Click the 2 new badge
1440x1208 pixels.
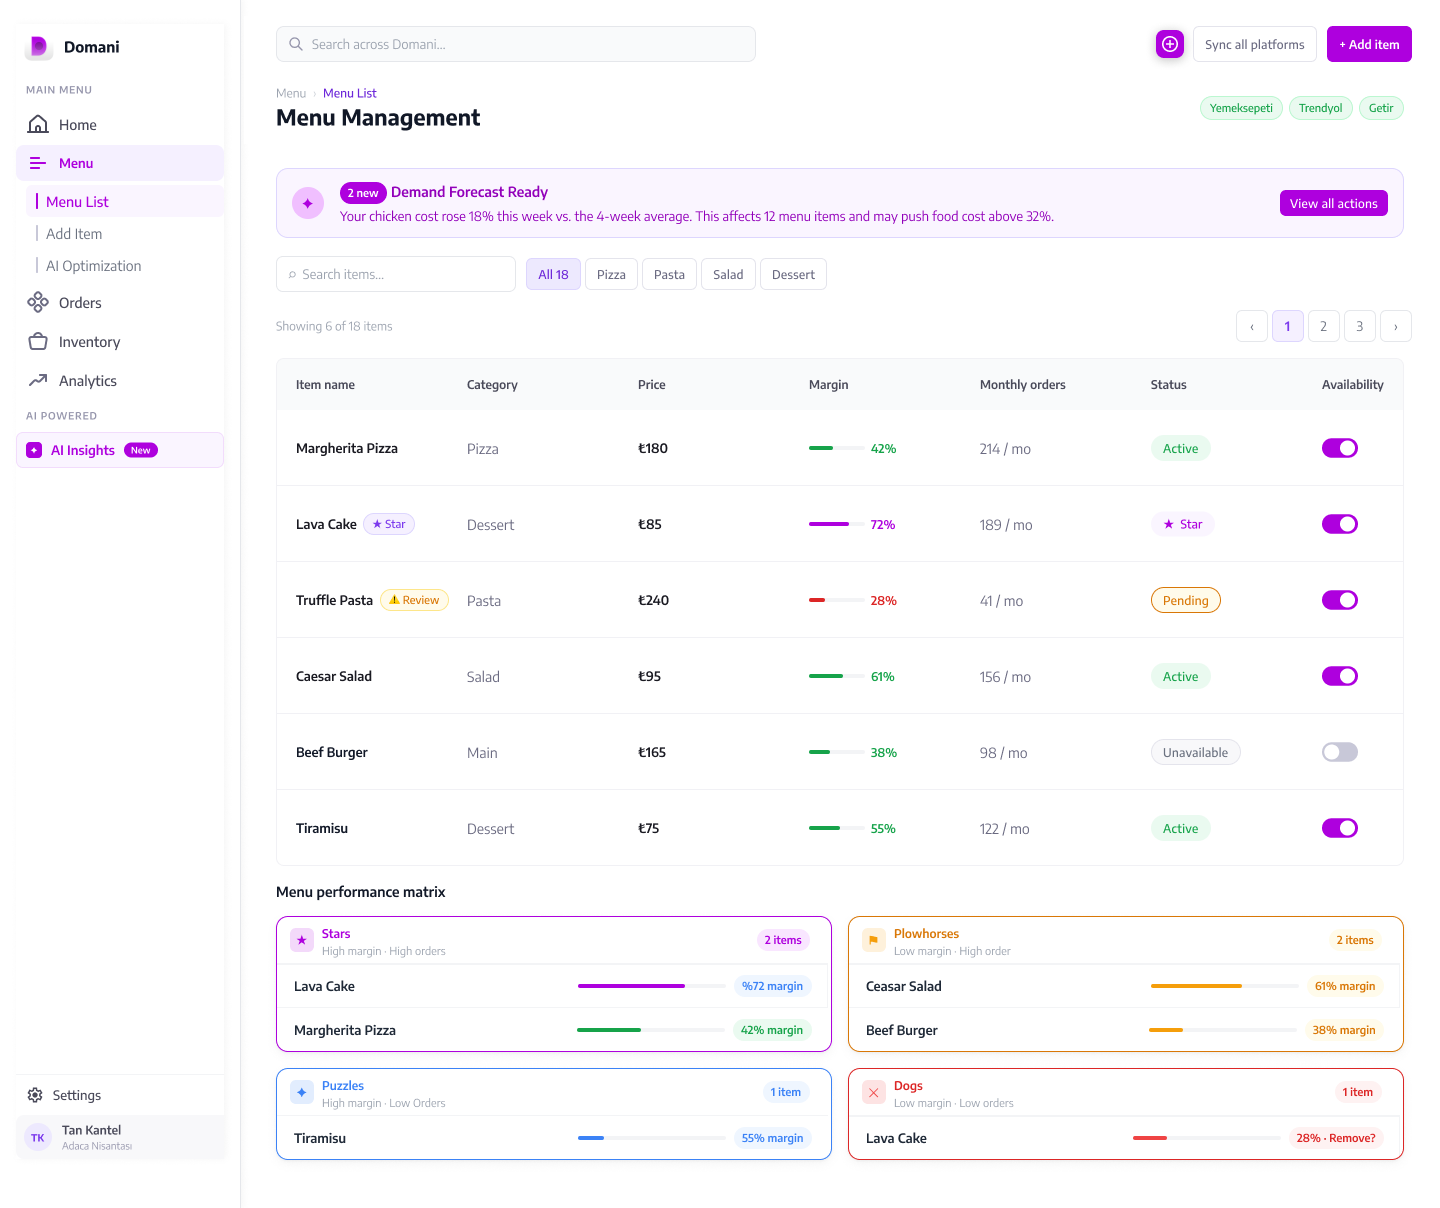point(363,193)
